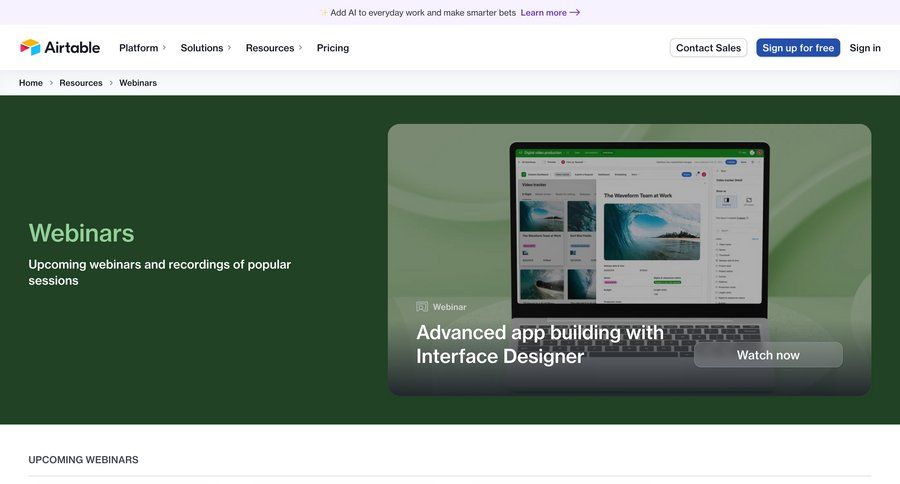Click the sparkle icon in the AI banner

(324, 13)
